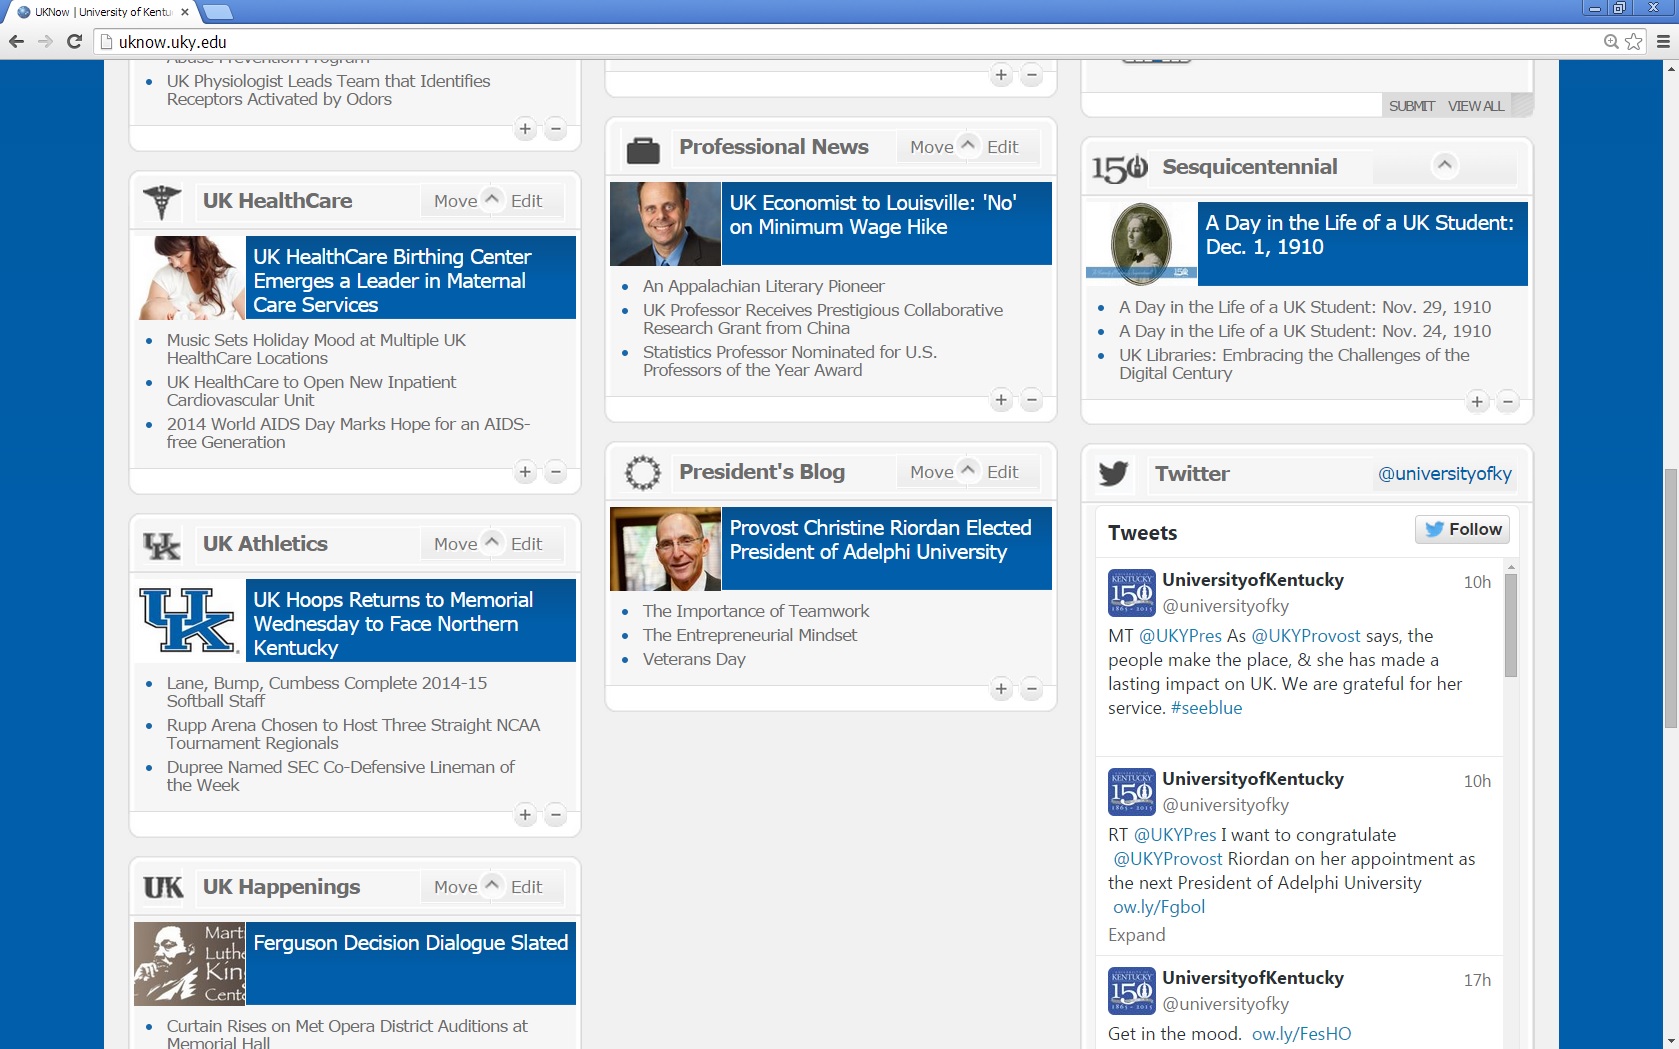
Task: Click the UK HealthCare caduceus icon
Action: coord(161,201)
